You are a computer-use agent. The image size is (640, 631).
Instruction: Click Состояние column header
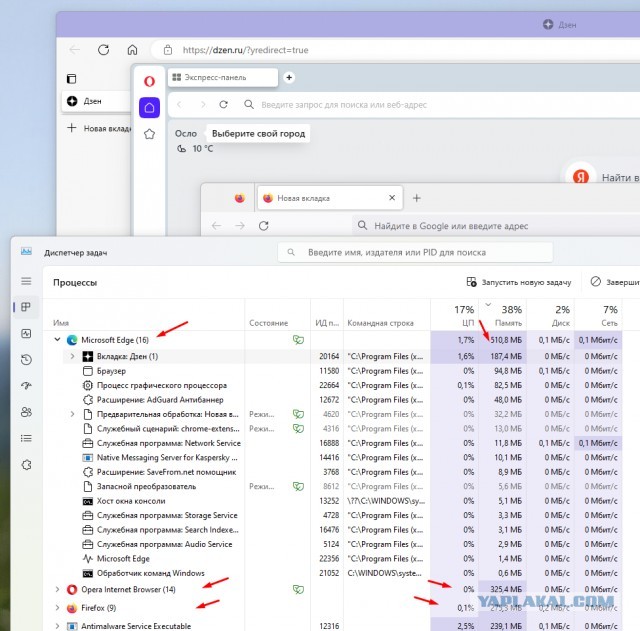[x=269, y=323]
